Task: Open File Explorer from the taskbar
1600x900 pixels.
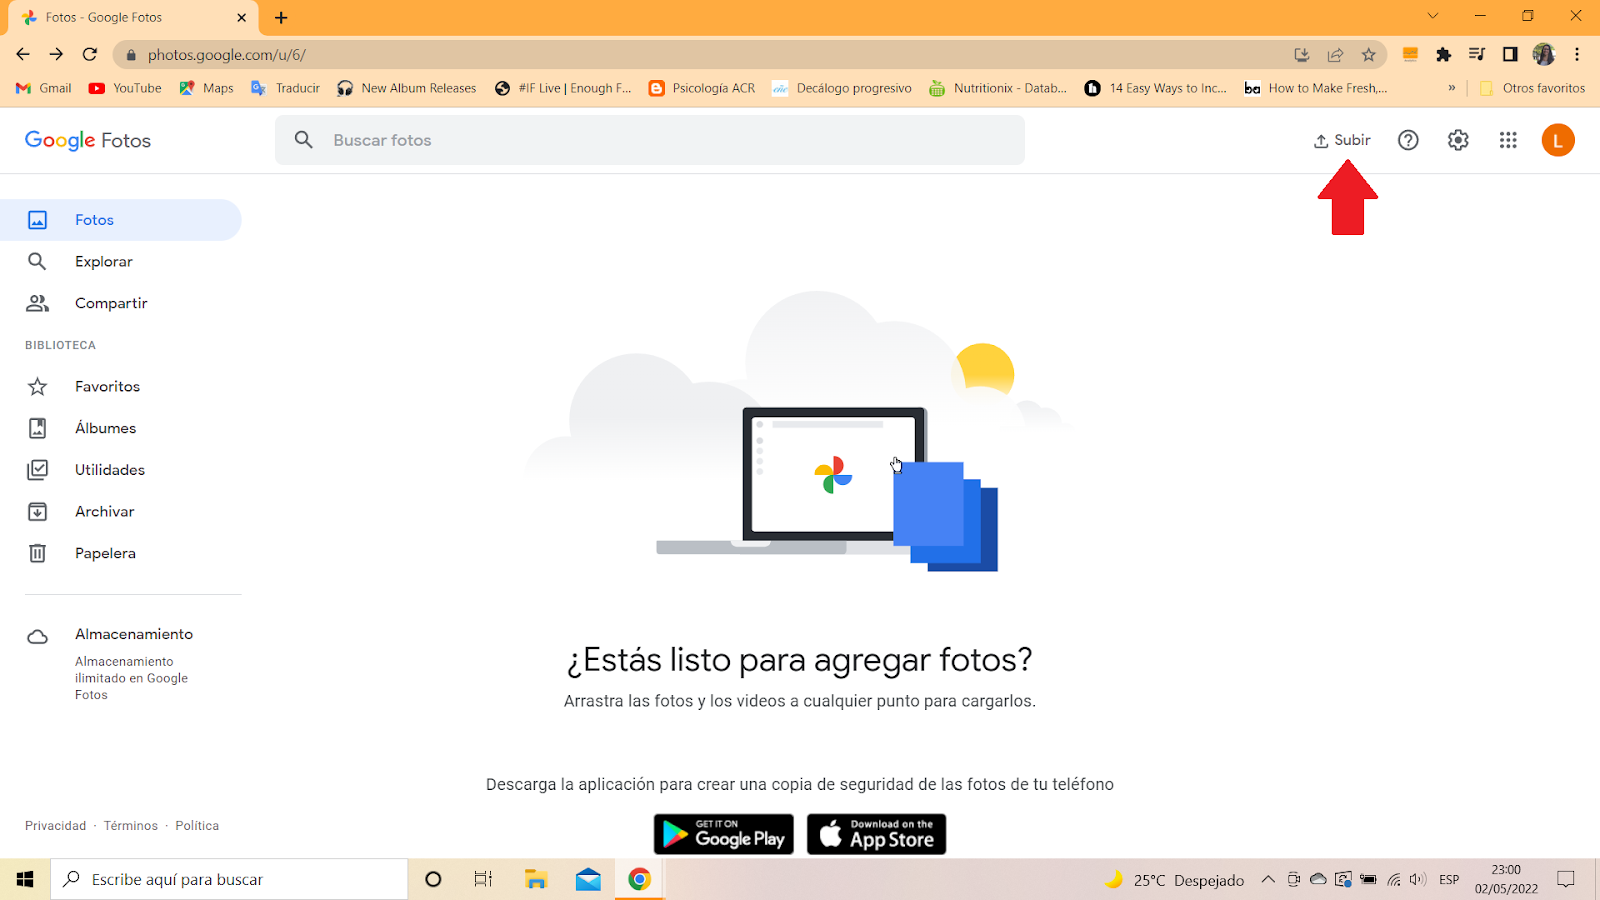Action: pyautogui.click(x=536, y=878)
